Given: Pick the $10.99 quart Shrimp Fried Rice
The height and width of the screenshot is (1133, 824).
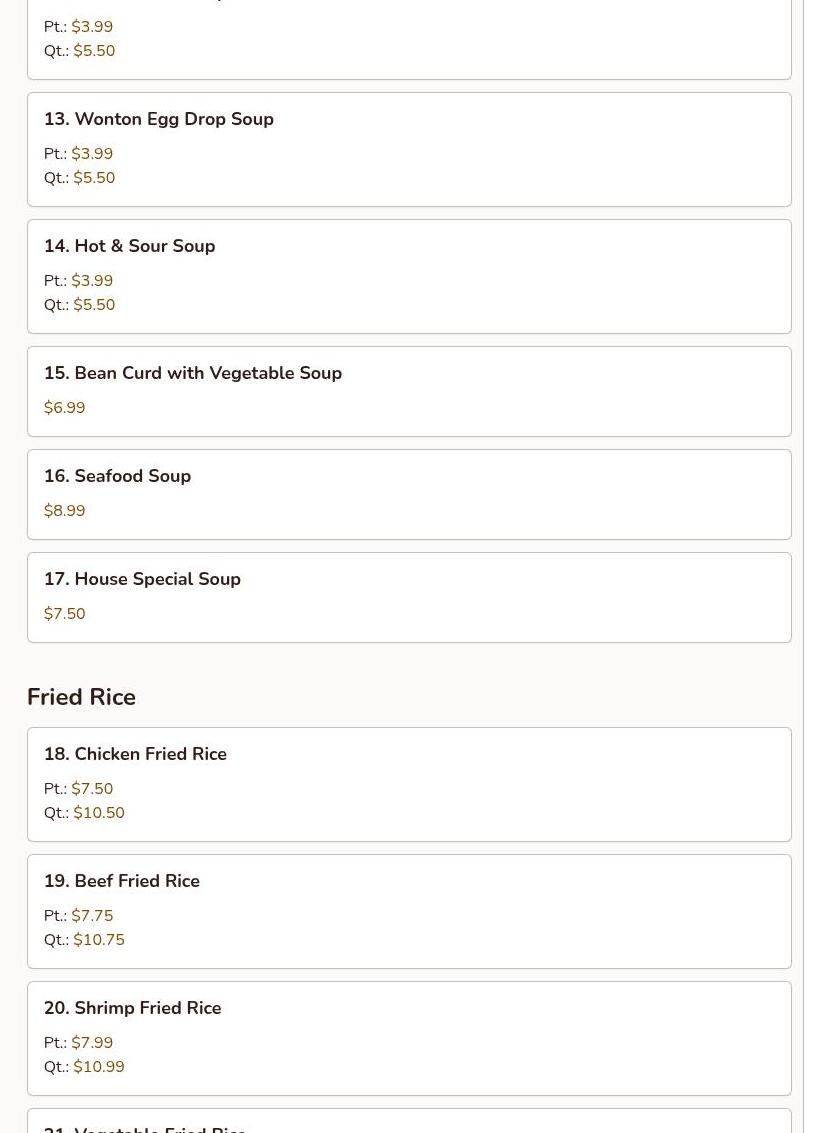Looking at the screenshot, I should coord(99,1067).
